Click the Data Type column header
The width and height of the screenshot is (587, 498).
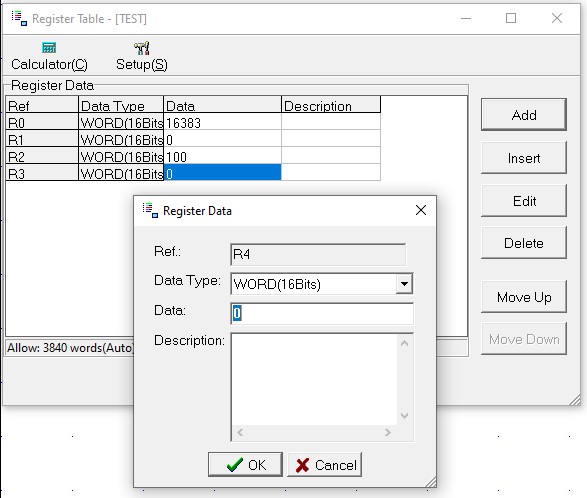pyautogui.click(x=121, y=105)
